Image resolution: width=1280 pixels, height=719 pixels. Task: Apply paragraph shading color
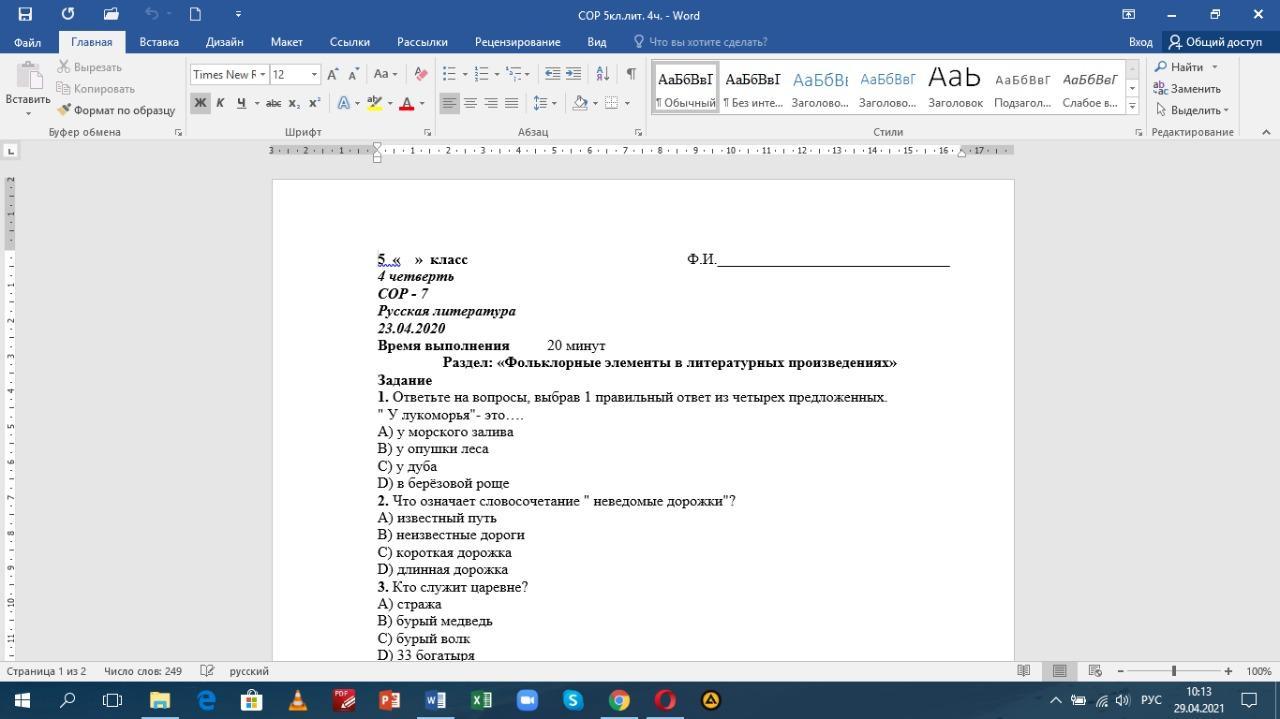pyautogui.click(x=579, y=103)
